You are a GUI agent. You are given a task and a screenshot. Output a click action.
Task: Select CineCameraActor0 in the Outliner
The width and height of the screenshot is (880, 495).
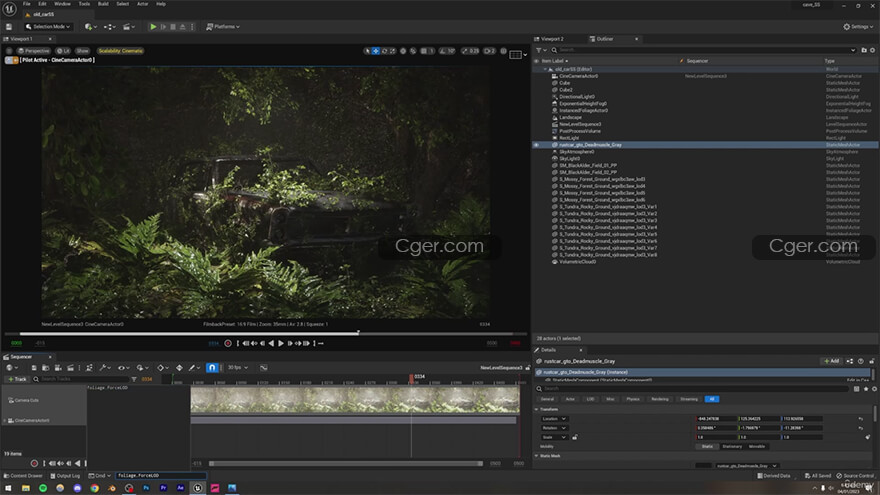point(578,76)
